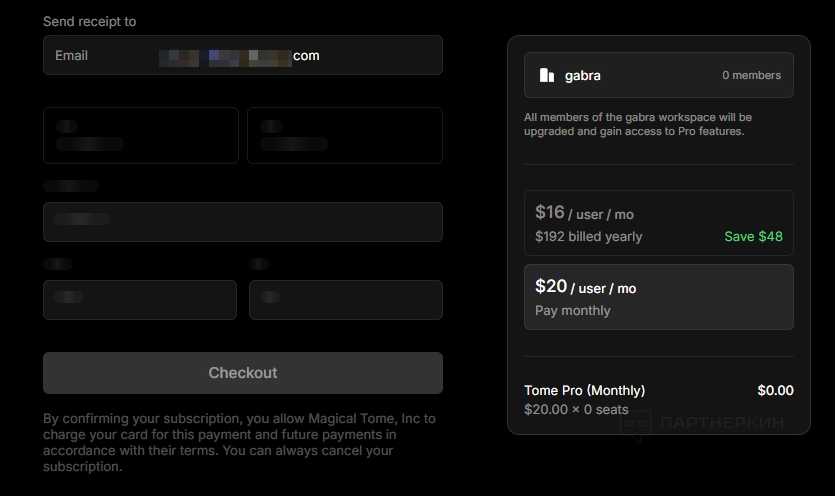Click the top-left blurred payment field
Image resolution: width=835 pixels, height=496 pixels.
[x=140, y=135]
